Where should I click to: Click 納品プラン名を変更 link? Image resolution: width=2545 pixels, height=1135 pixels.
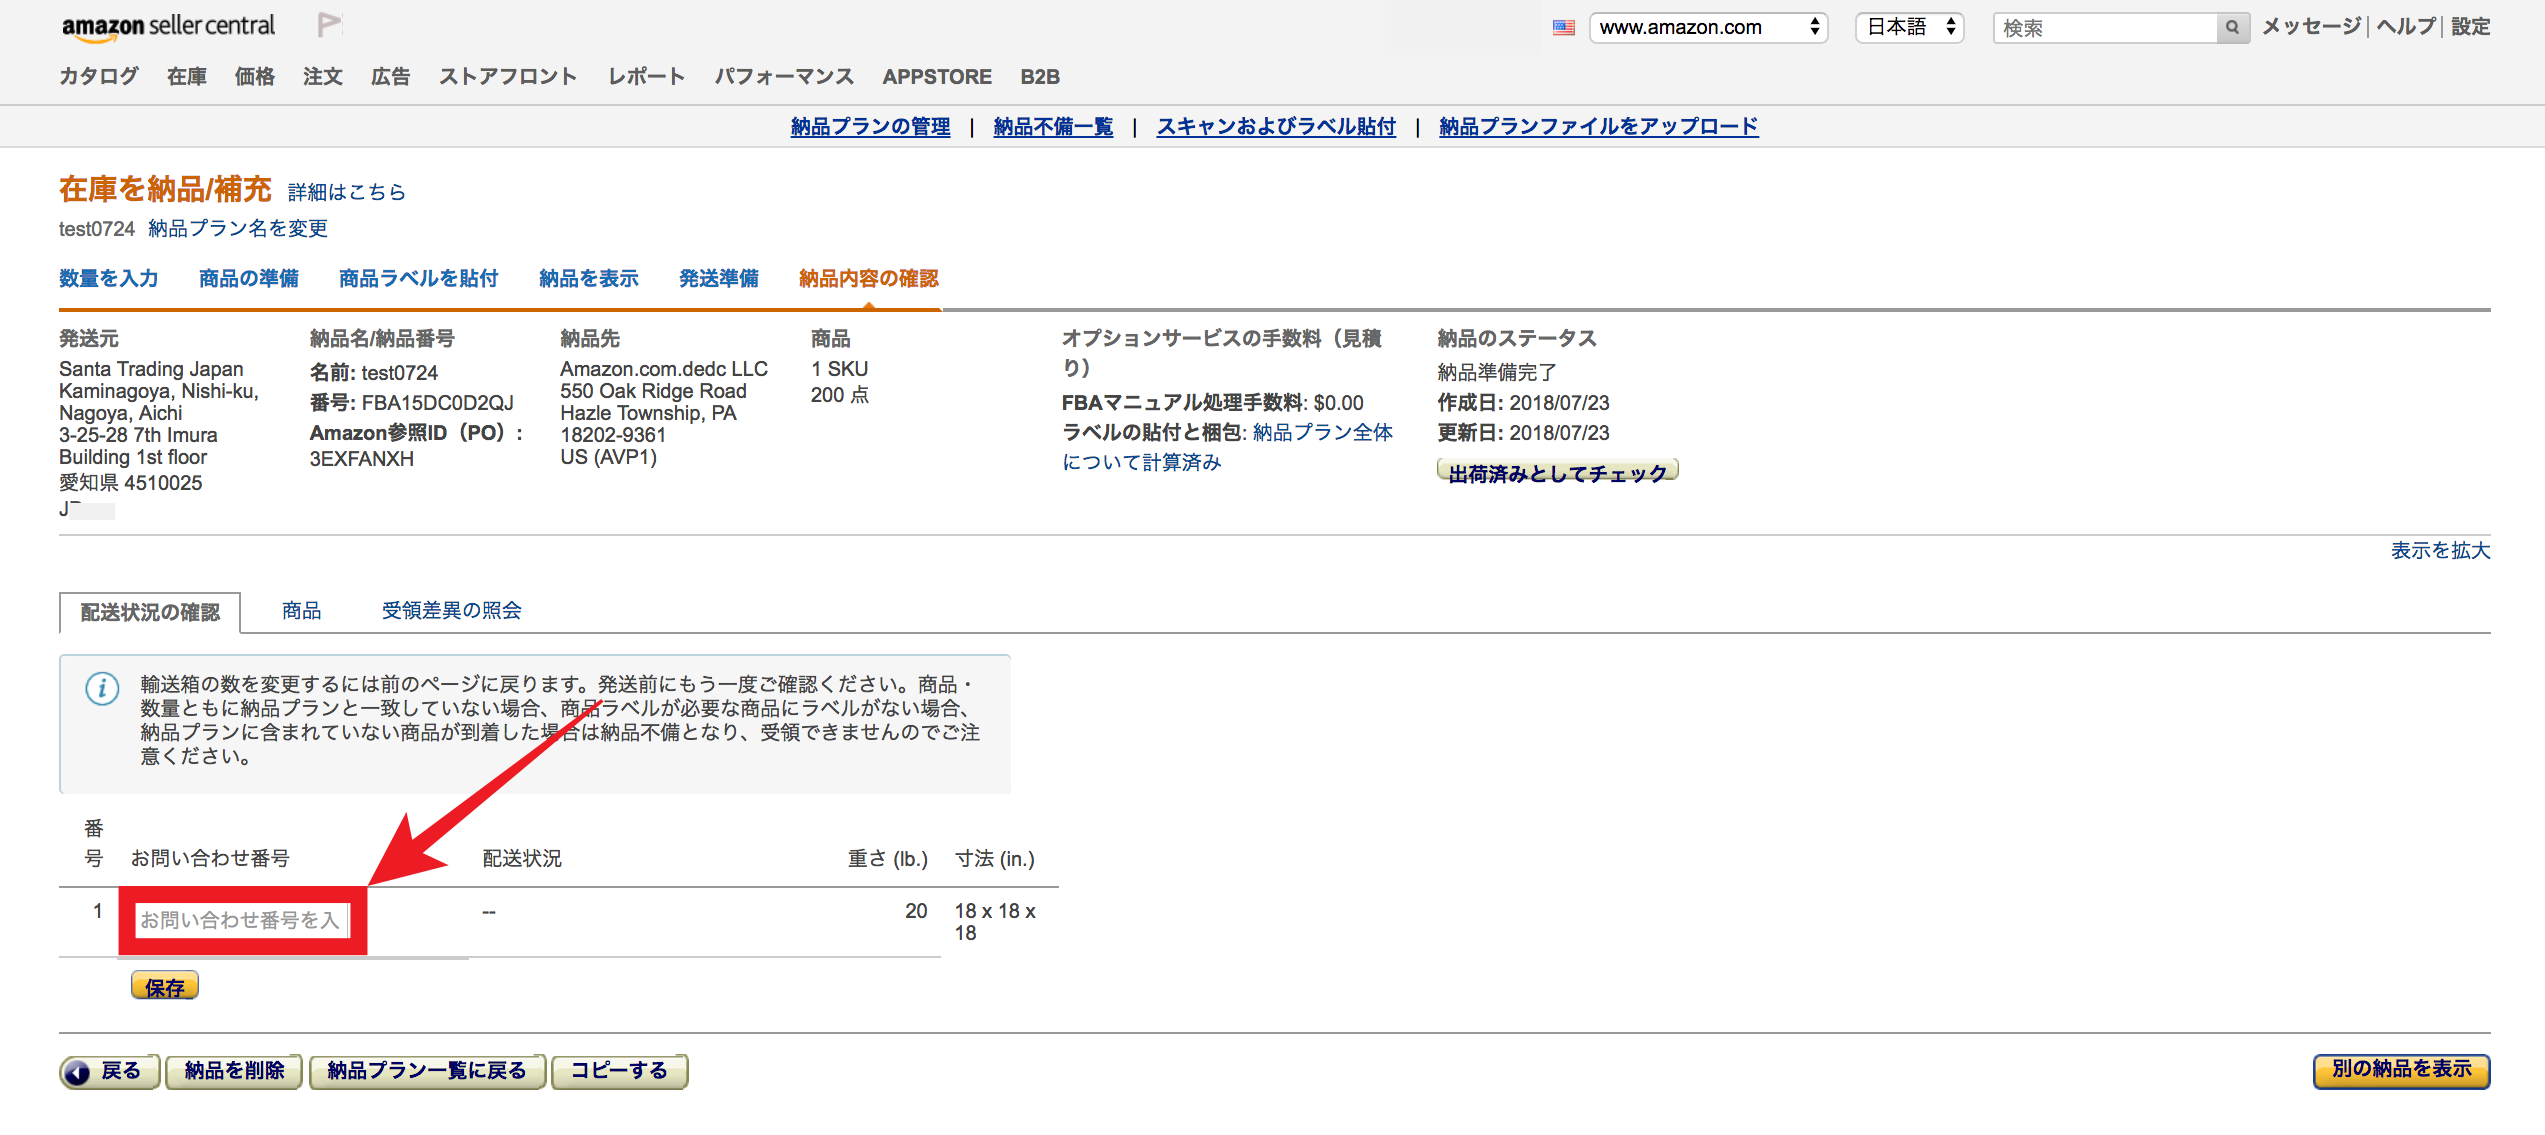pos(238,229)
